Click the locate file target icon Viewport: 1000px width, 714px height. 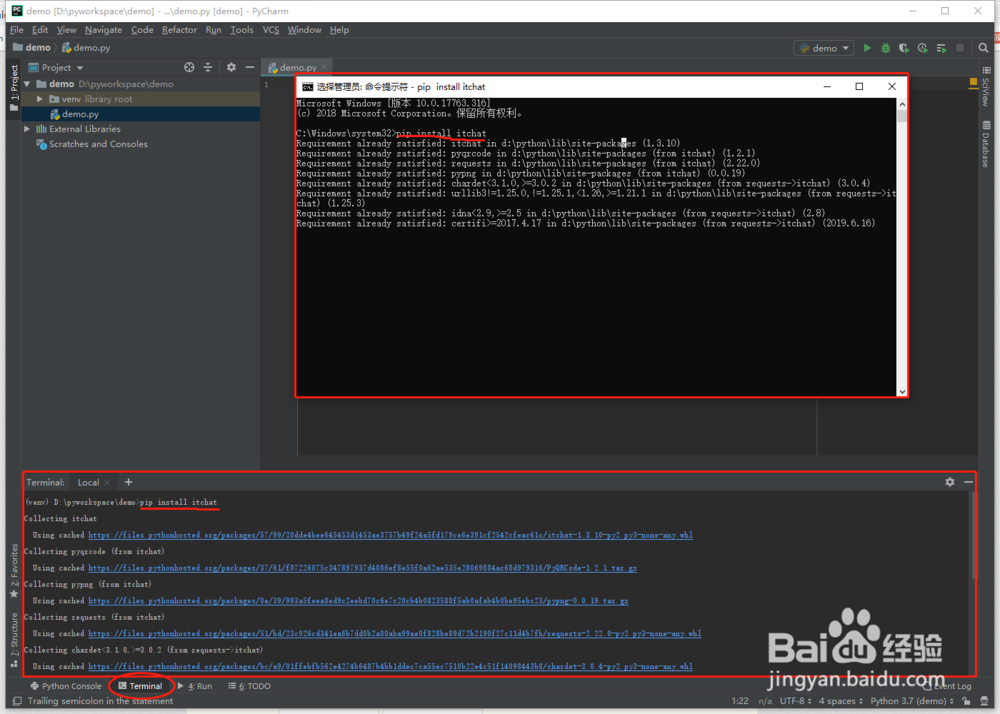[x=189, y=67]
